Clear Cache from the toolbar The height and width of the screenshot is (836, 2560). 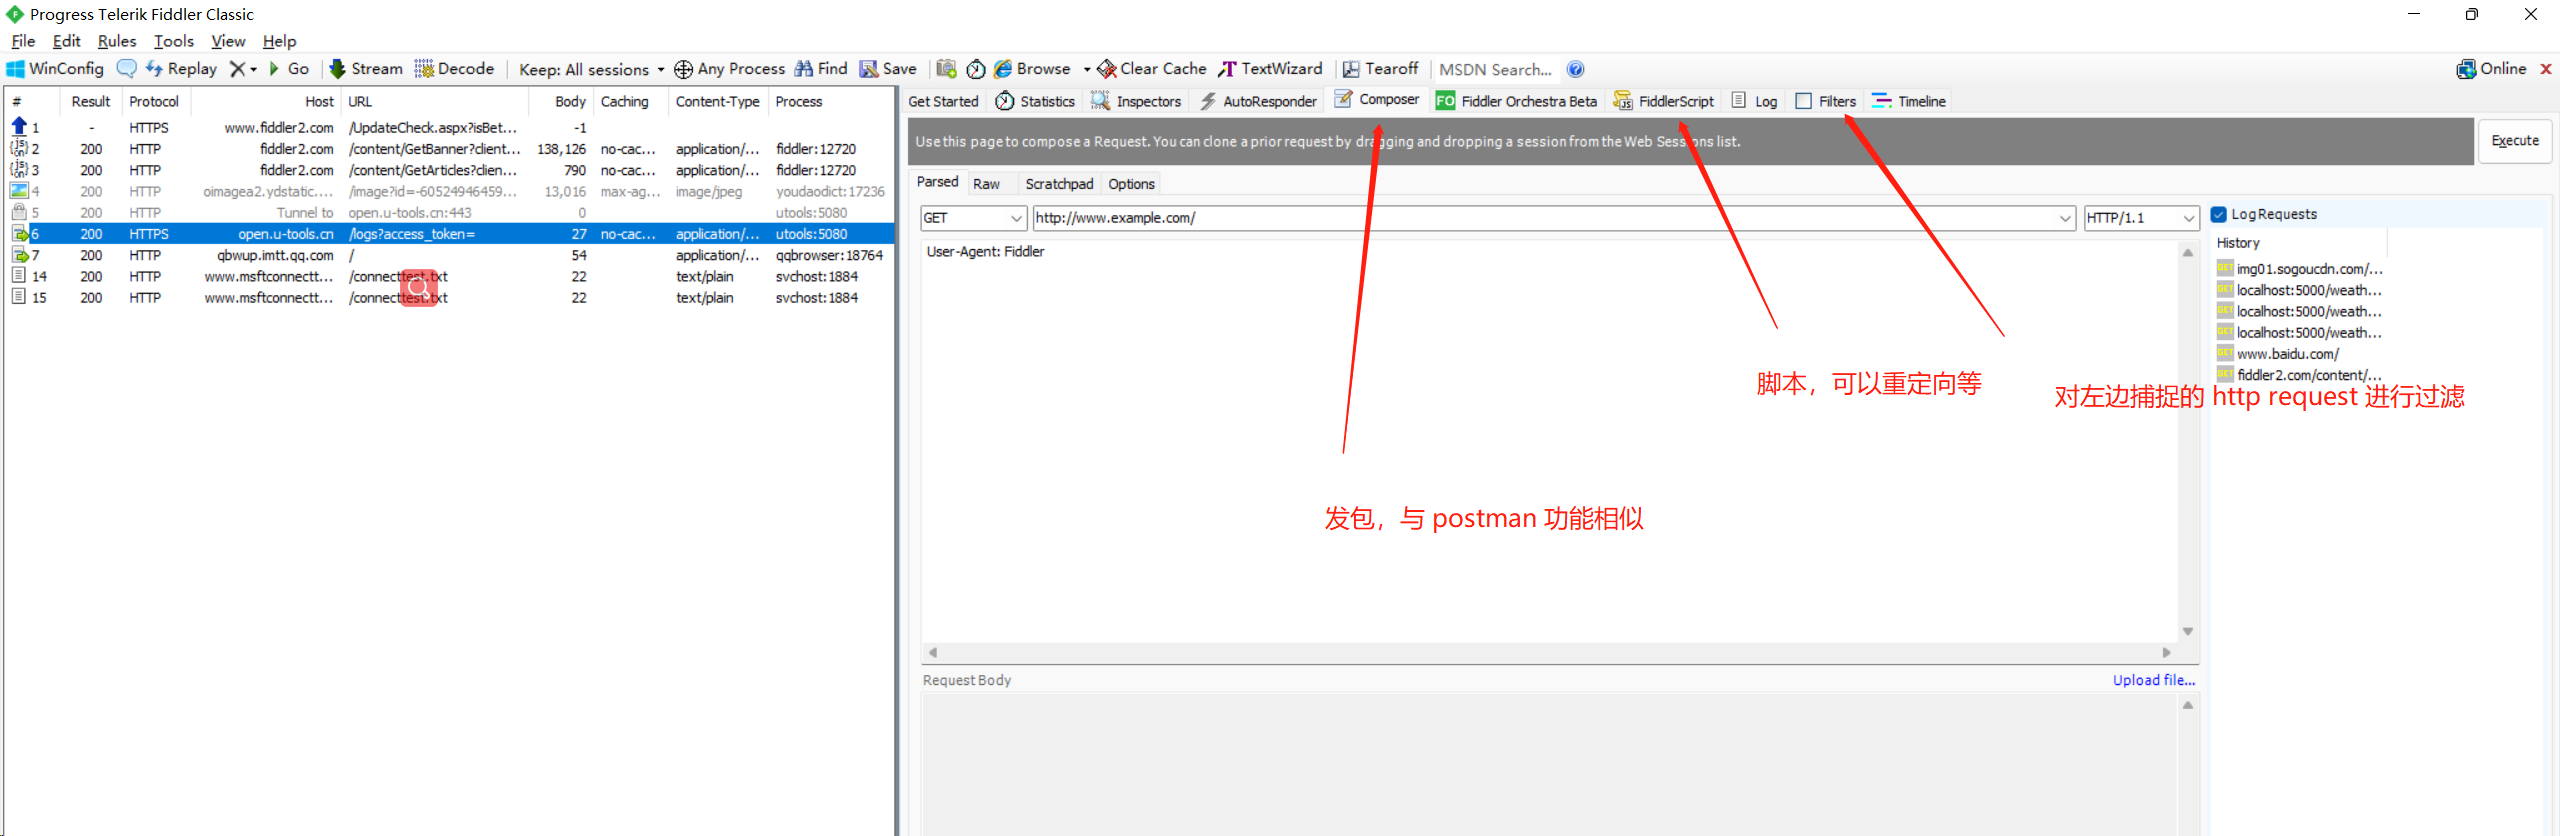pos(1152,69)
